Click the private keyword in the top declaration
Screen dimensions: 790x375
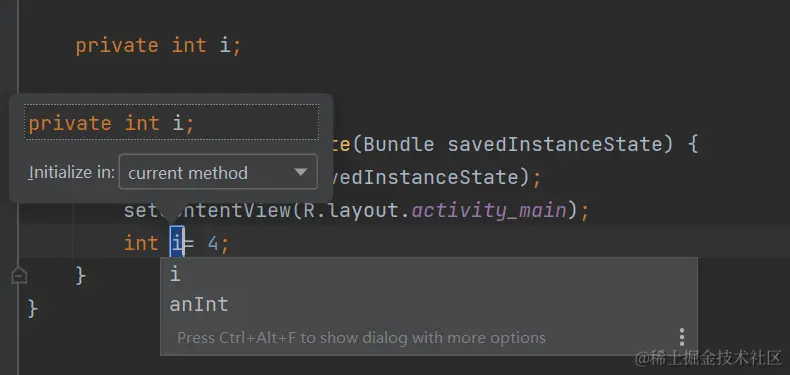(117, 46)
